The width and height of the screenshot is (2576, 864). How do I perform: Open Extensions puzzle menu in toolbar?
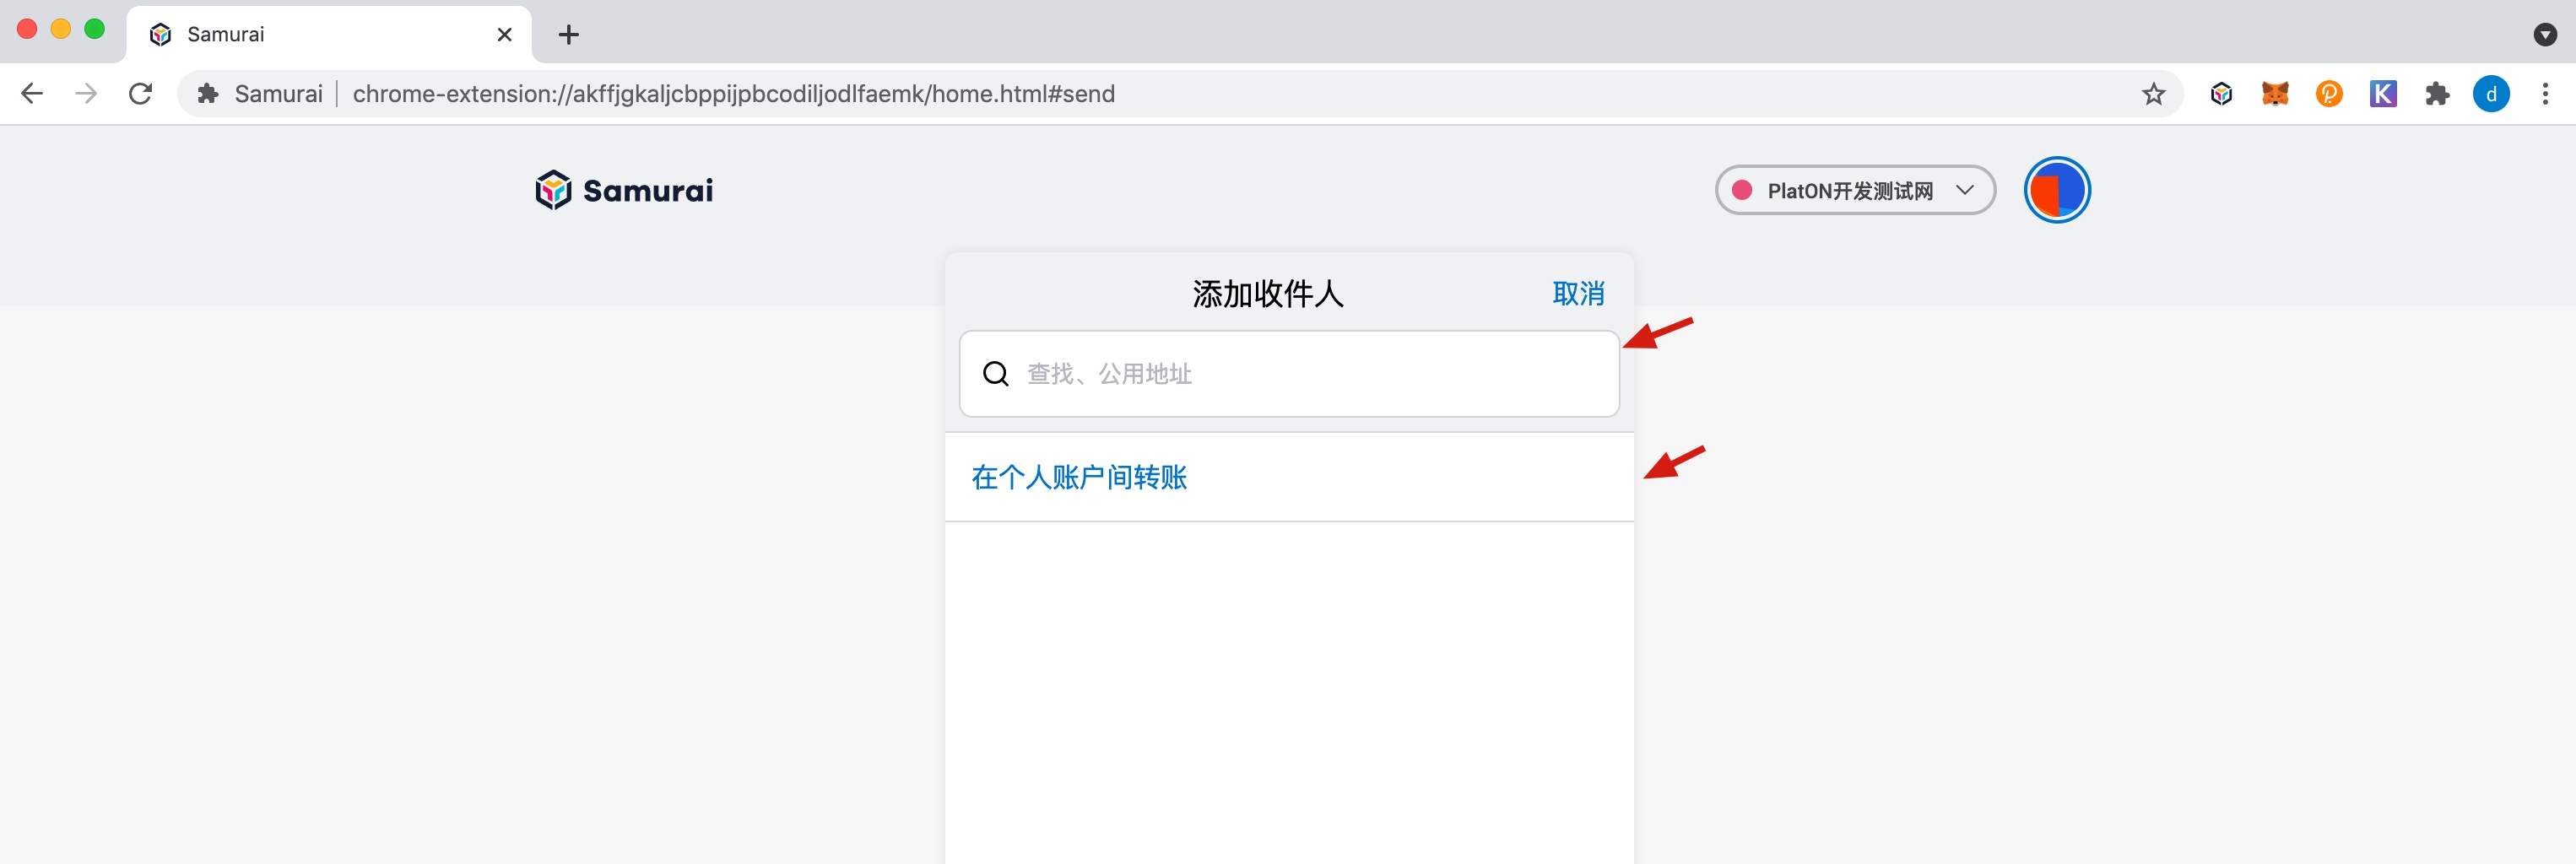click(2437, 94)
